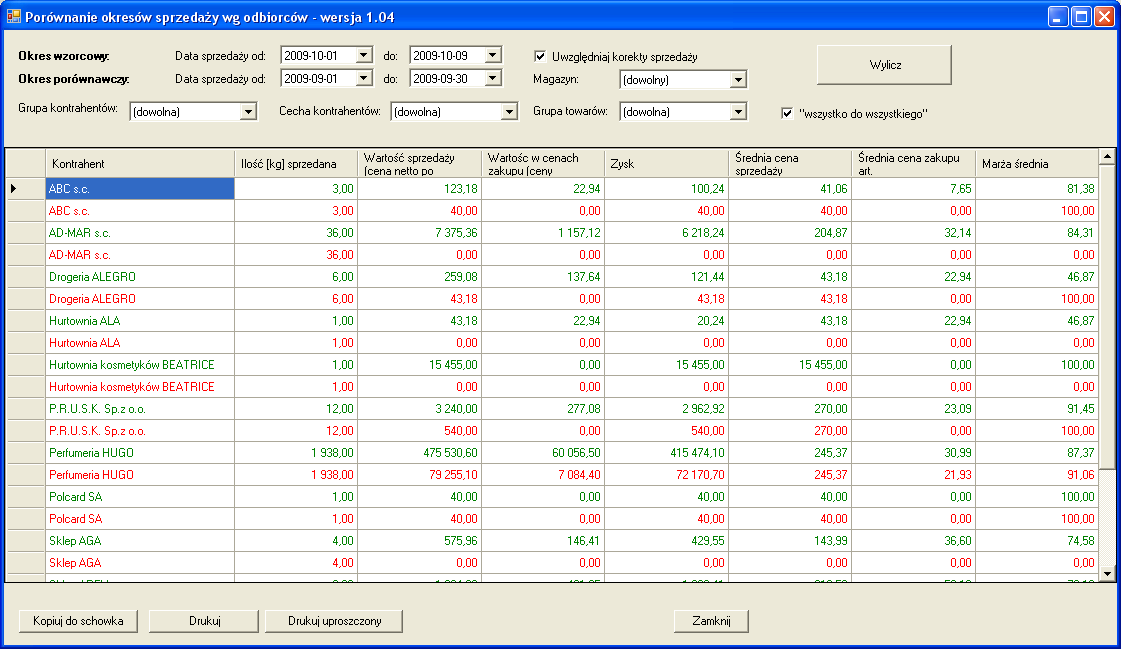The width and height of the screenshot is (1121, 649).
Task: Click the sales value cell '475 530,60'
Action: [x=420, y=453]
